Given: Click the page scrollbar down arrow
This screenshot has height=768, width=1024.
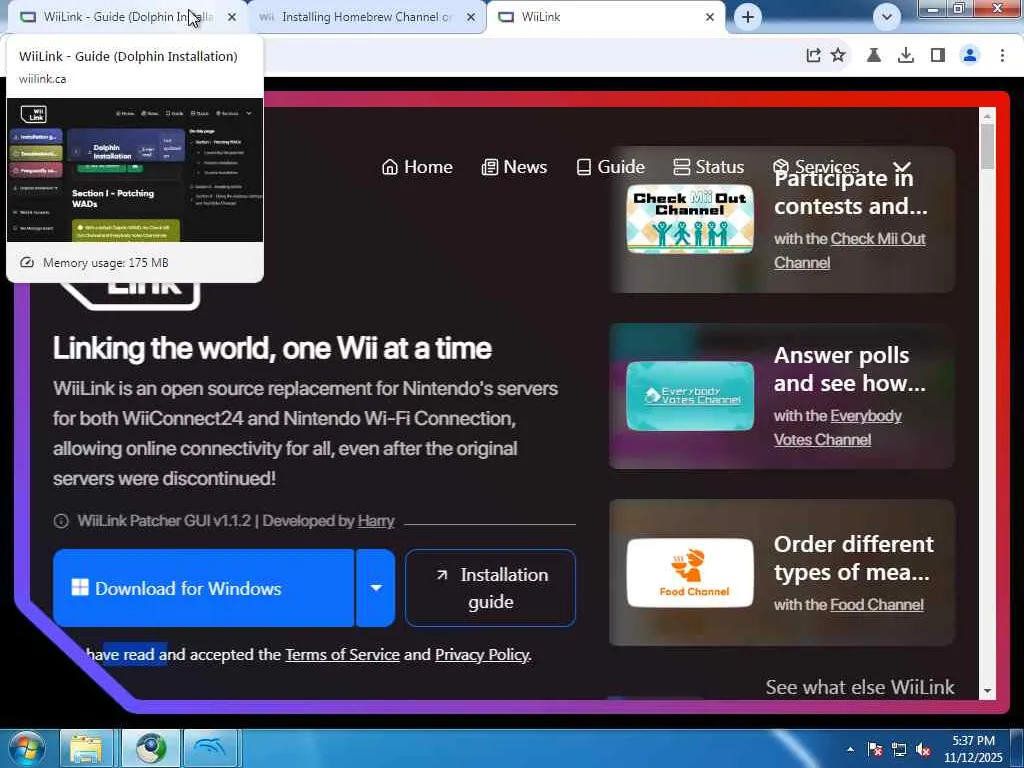Looking at the screenshot, I should coord(987,691).
